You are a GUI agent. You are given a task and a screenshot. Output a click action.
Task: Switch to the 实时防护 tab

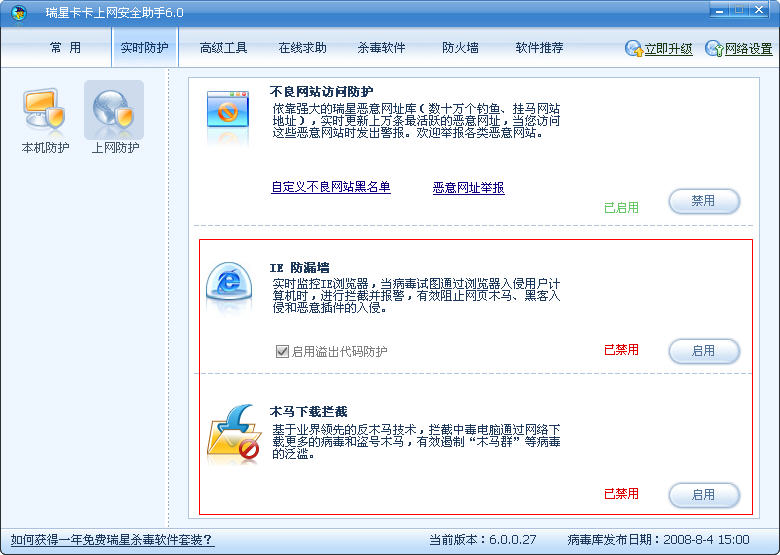click(x=145, y=48)
